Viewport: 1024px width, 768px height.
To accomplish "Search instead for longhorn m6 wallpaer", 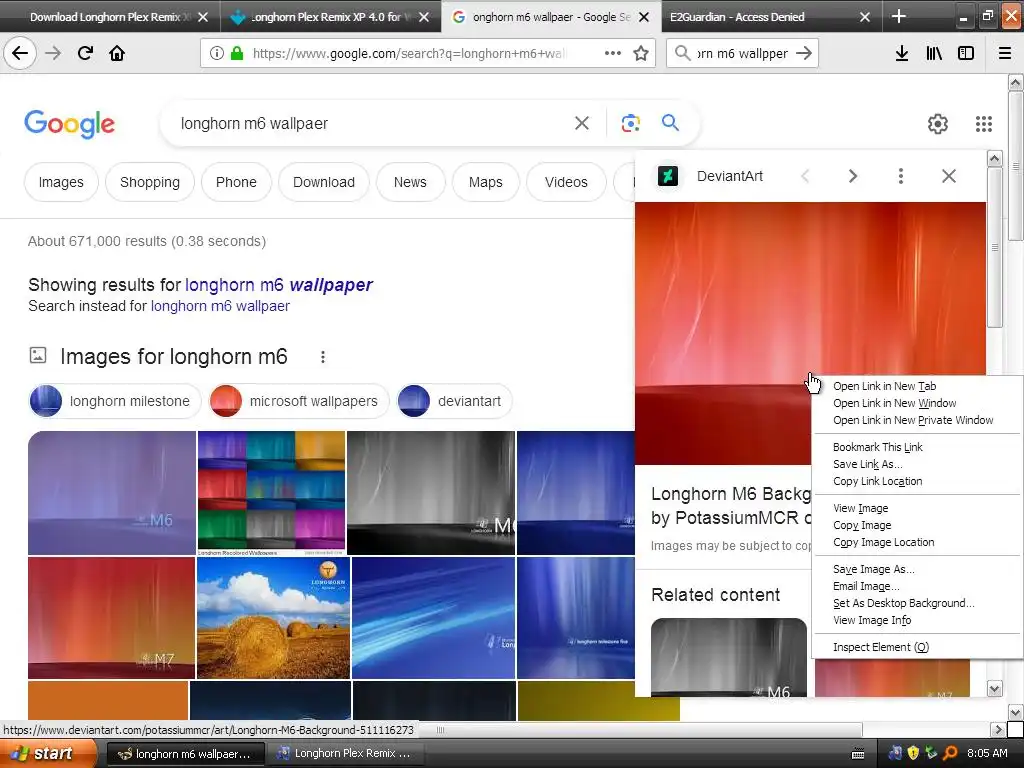I will (x=220, y=306).
